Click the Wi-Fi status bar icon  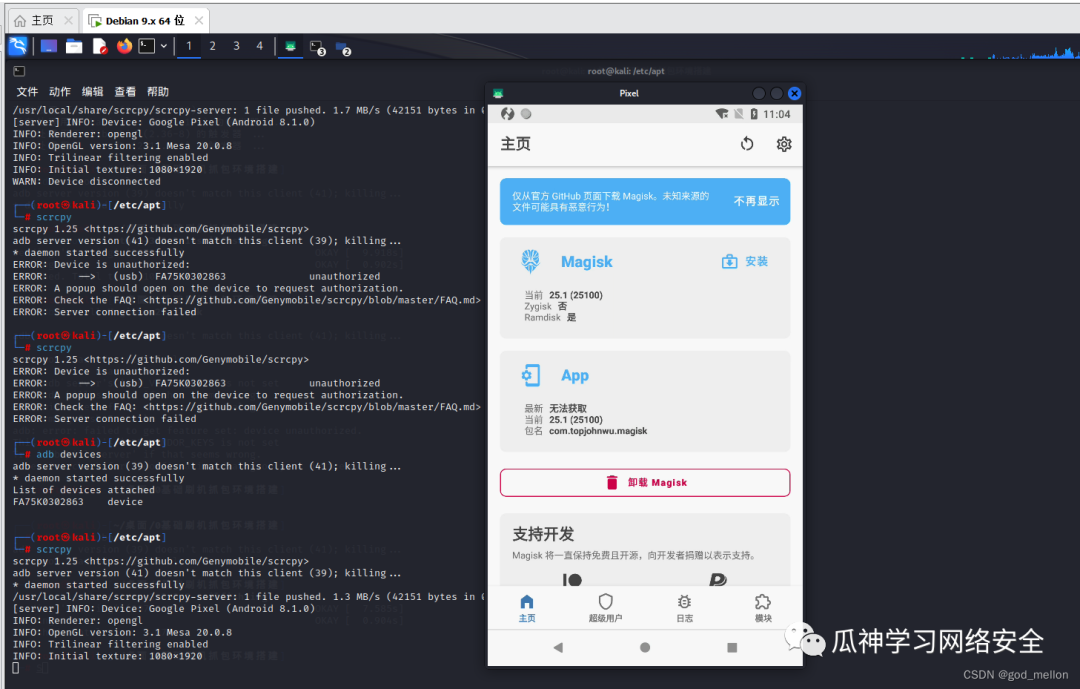pyautogui.click(x=721, y=114)
